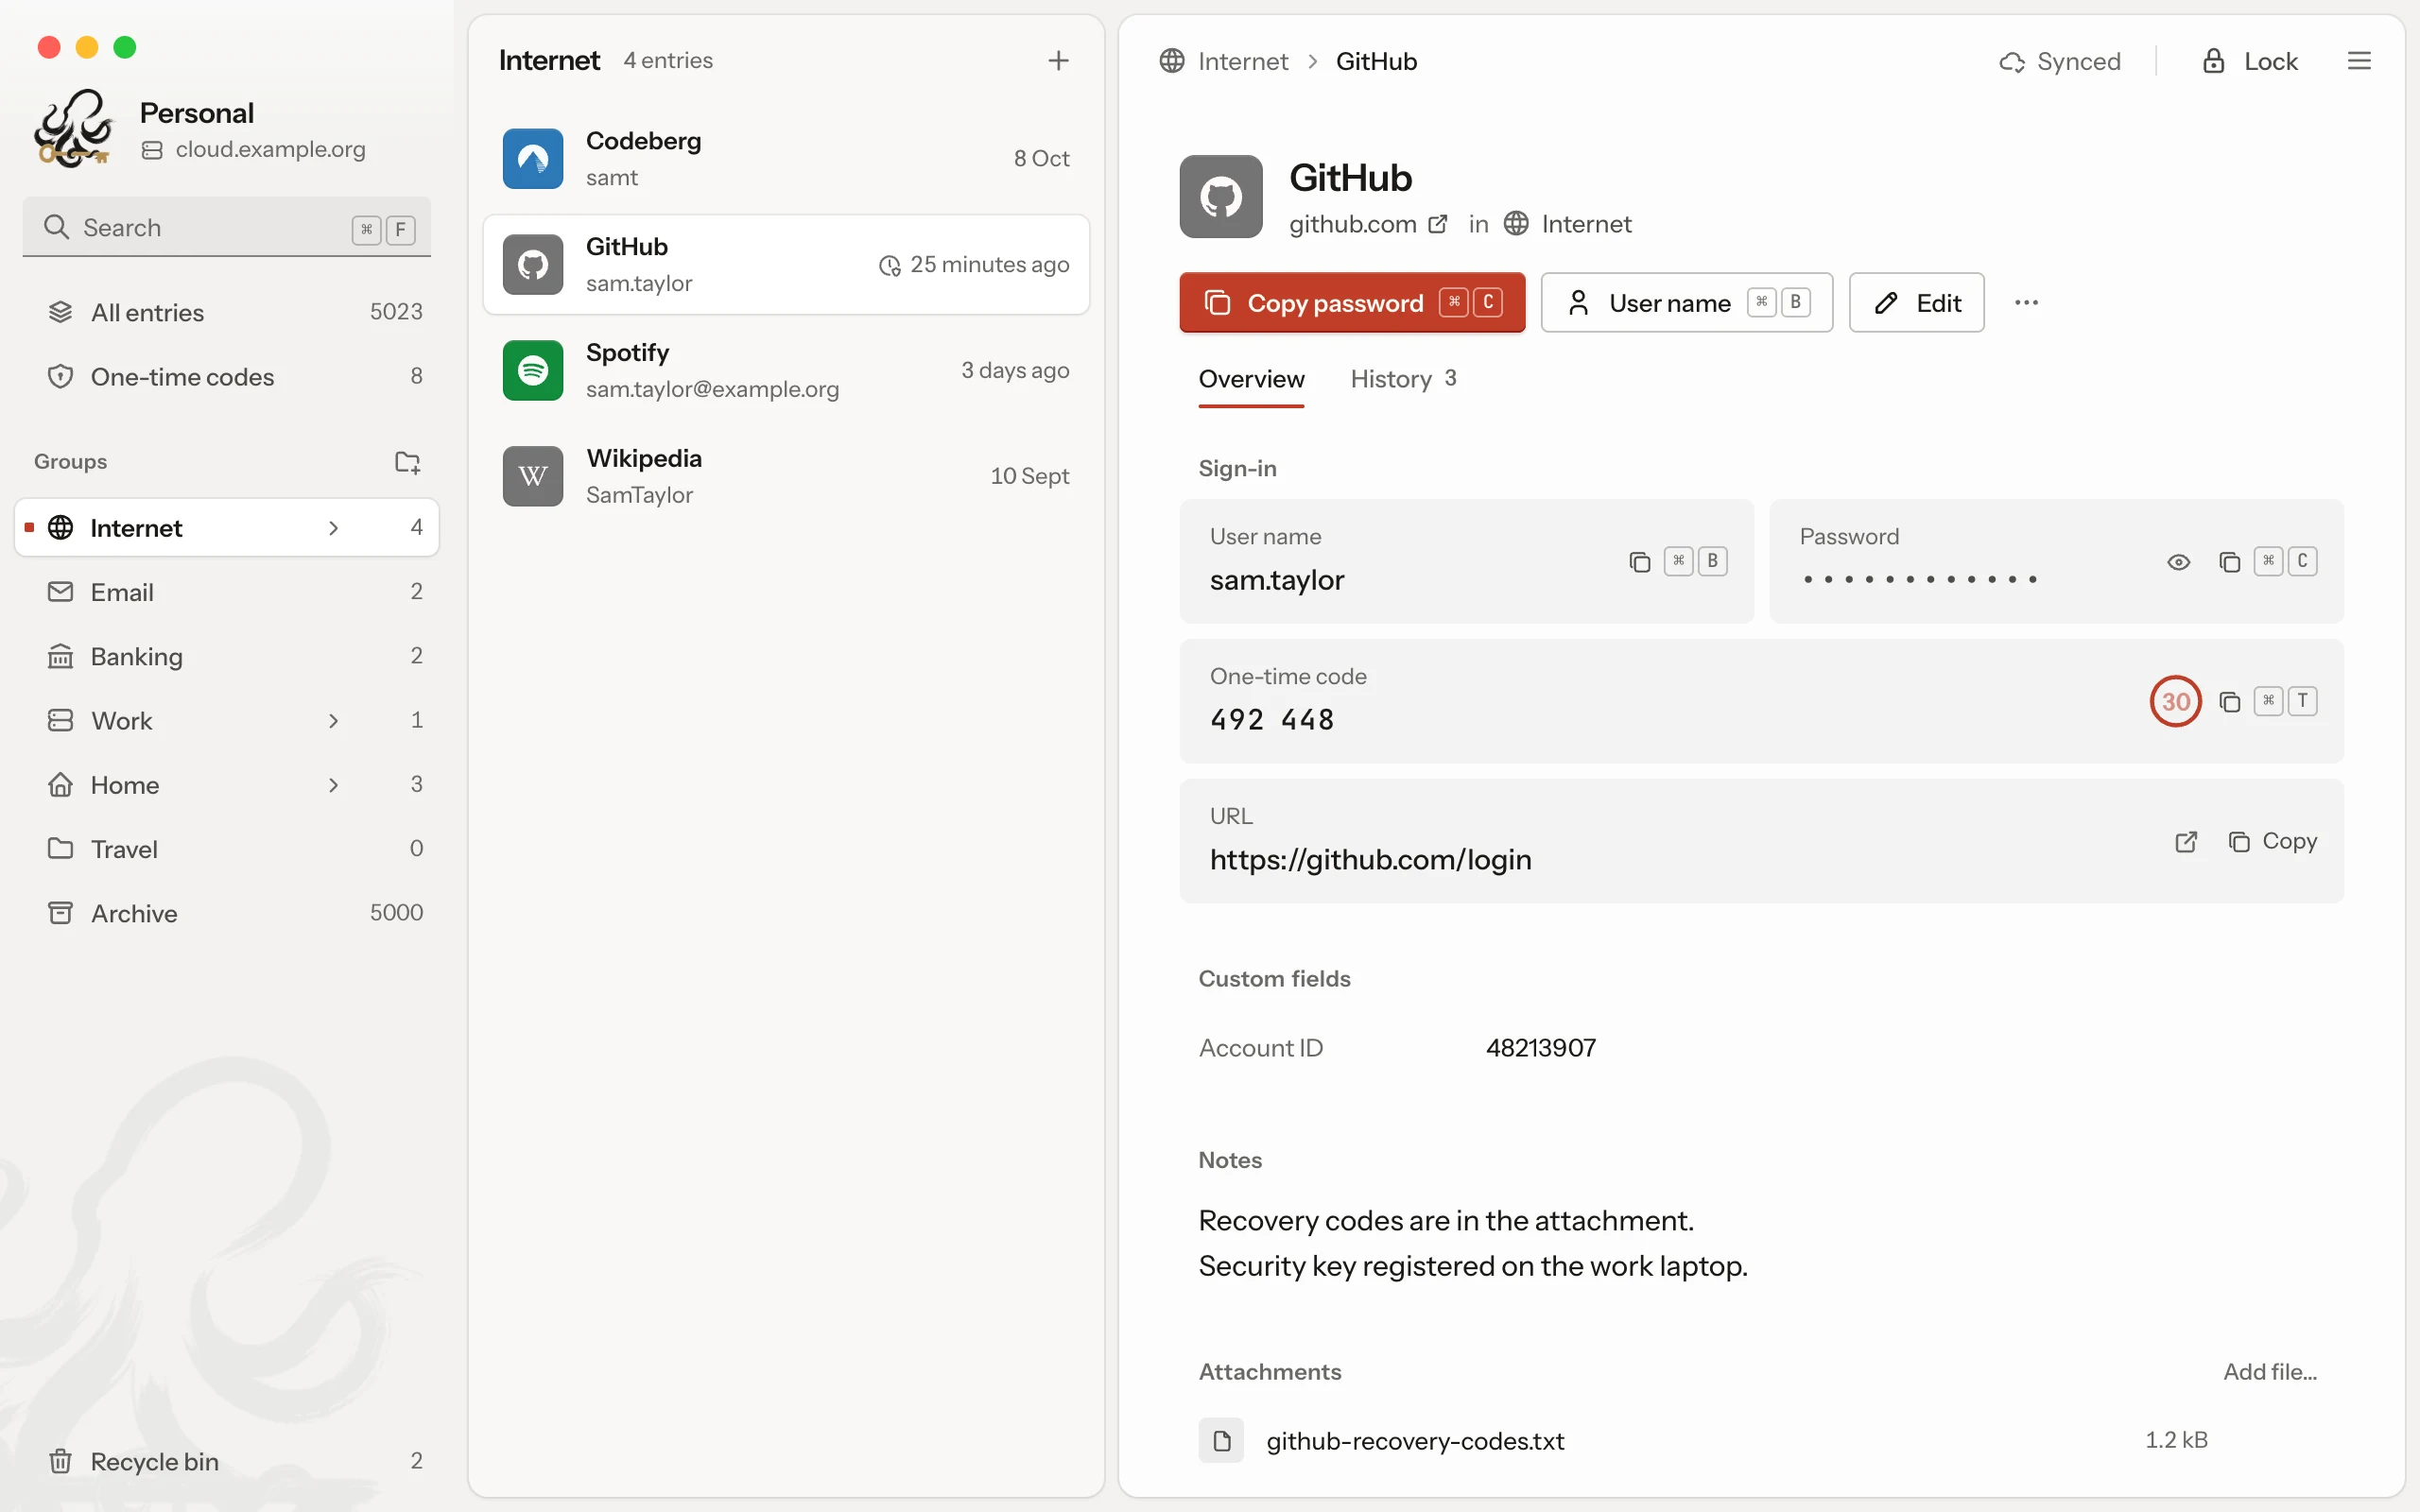
Task: Click 'Recovery codes are in the attachment.' note
Action: click(x=1446, y=1221)
